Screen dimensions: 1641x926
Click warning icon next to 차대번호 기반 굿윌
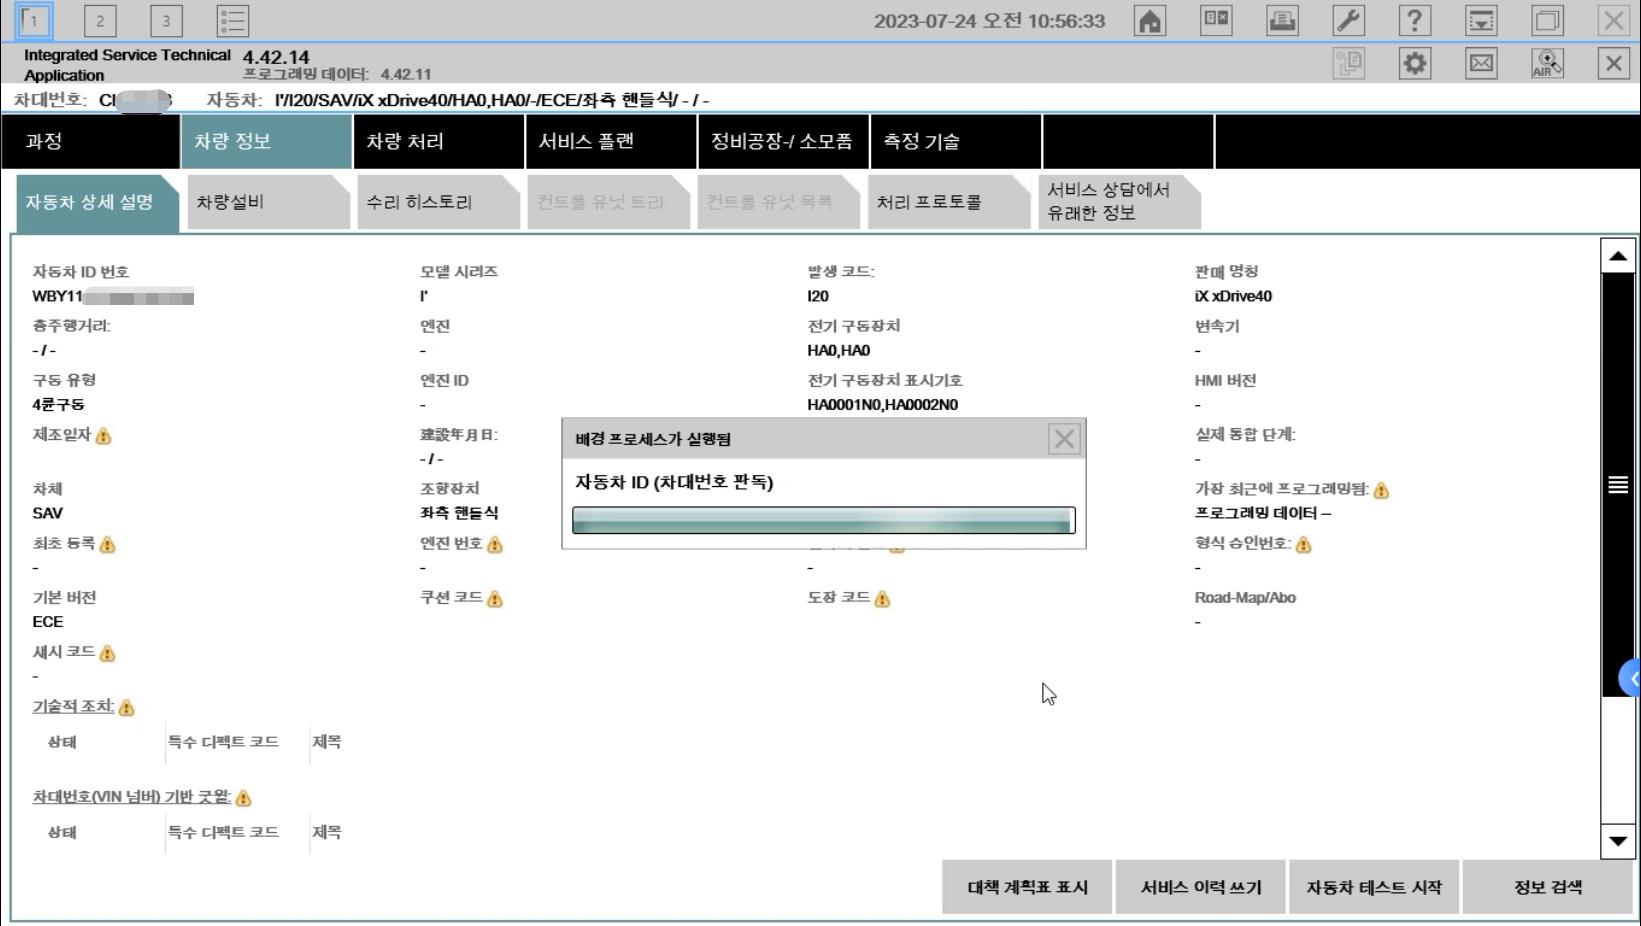point(243,798)
